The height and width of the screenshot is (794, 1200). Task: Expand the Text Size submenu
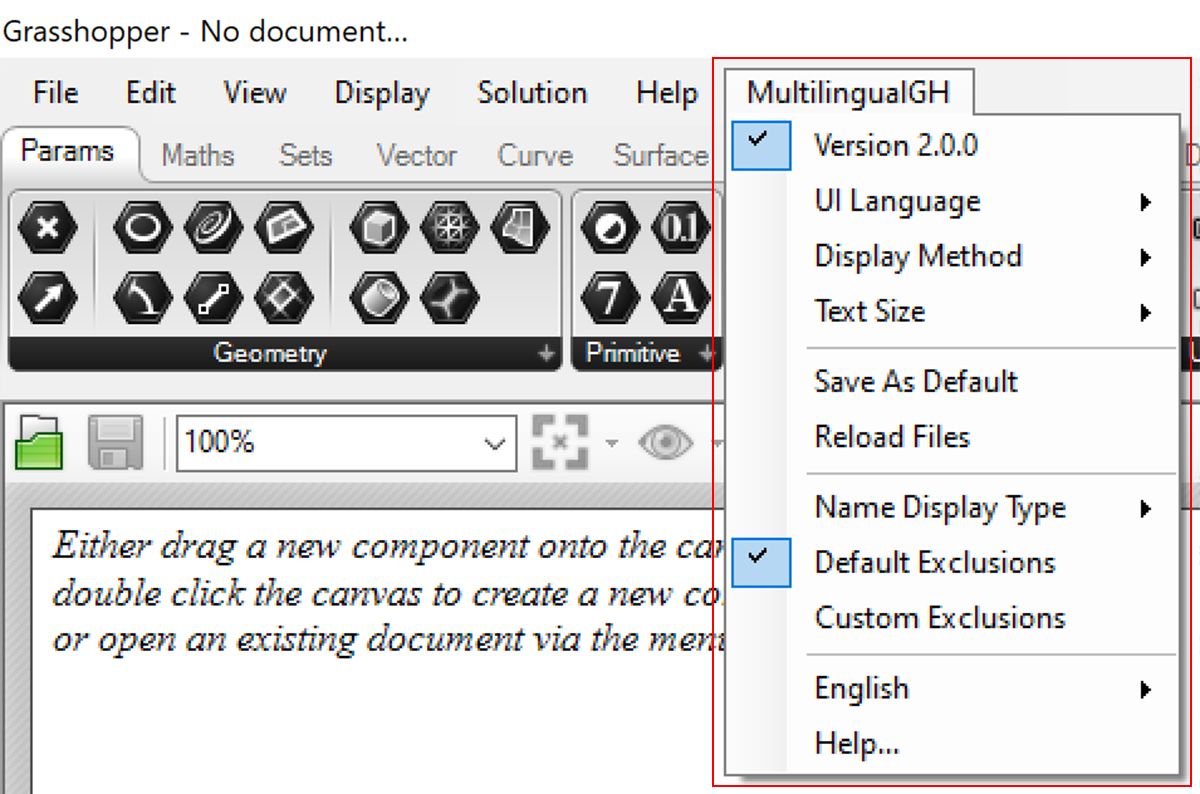point(953,312)
